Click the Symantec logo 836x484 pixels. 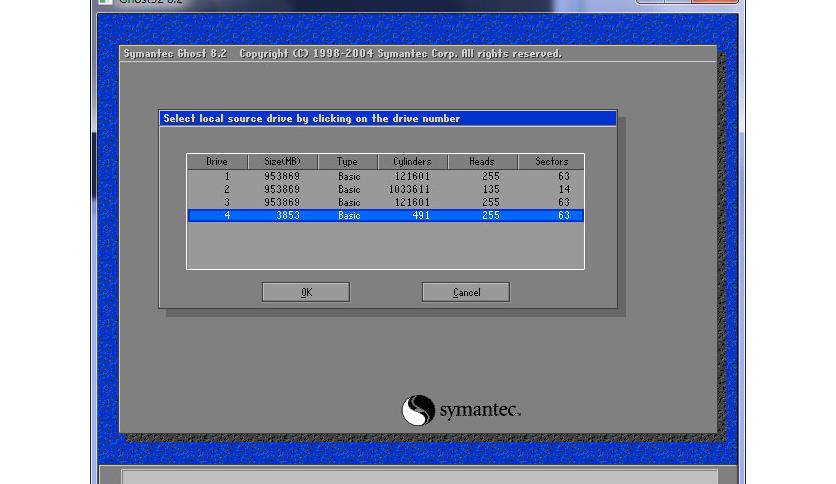pos(461,410)
